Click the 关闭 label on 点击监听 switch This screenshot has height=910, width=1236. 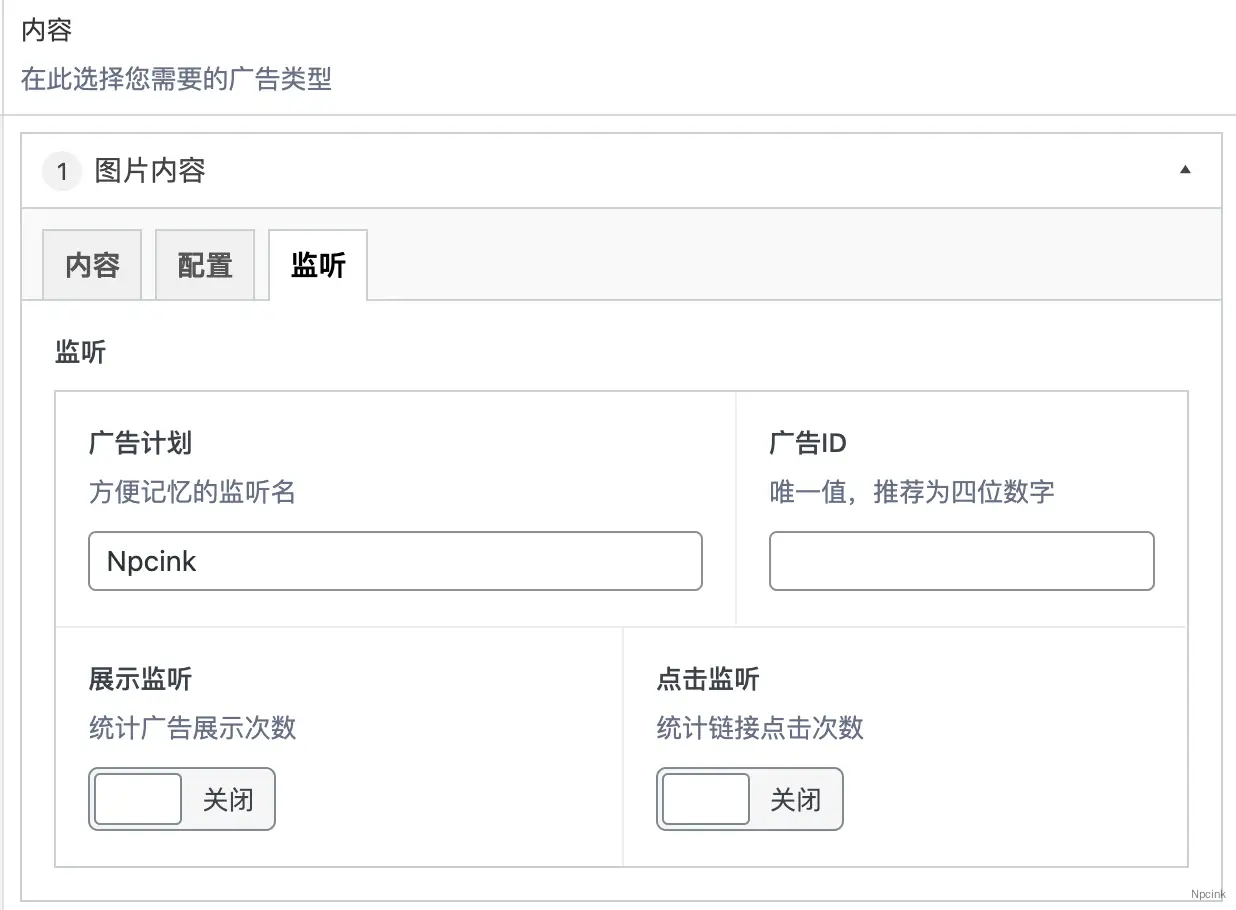796,800
